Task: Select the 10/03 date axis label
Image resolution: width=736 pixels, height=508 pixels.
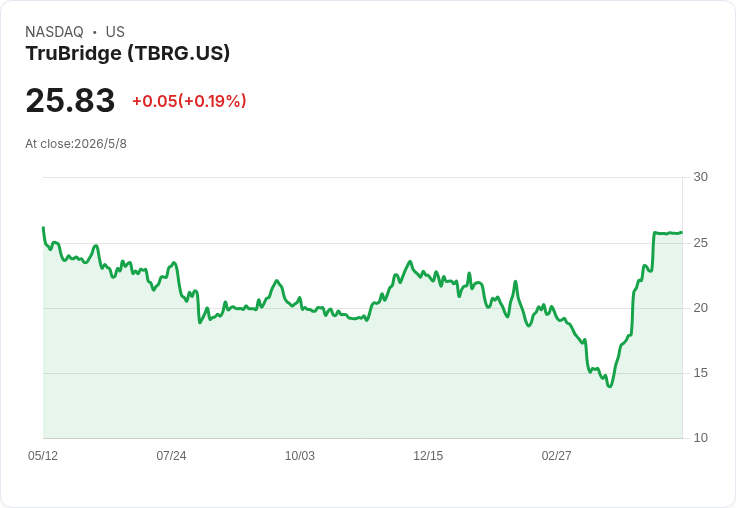Action: [x=300, y=456]
